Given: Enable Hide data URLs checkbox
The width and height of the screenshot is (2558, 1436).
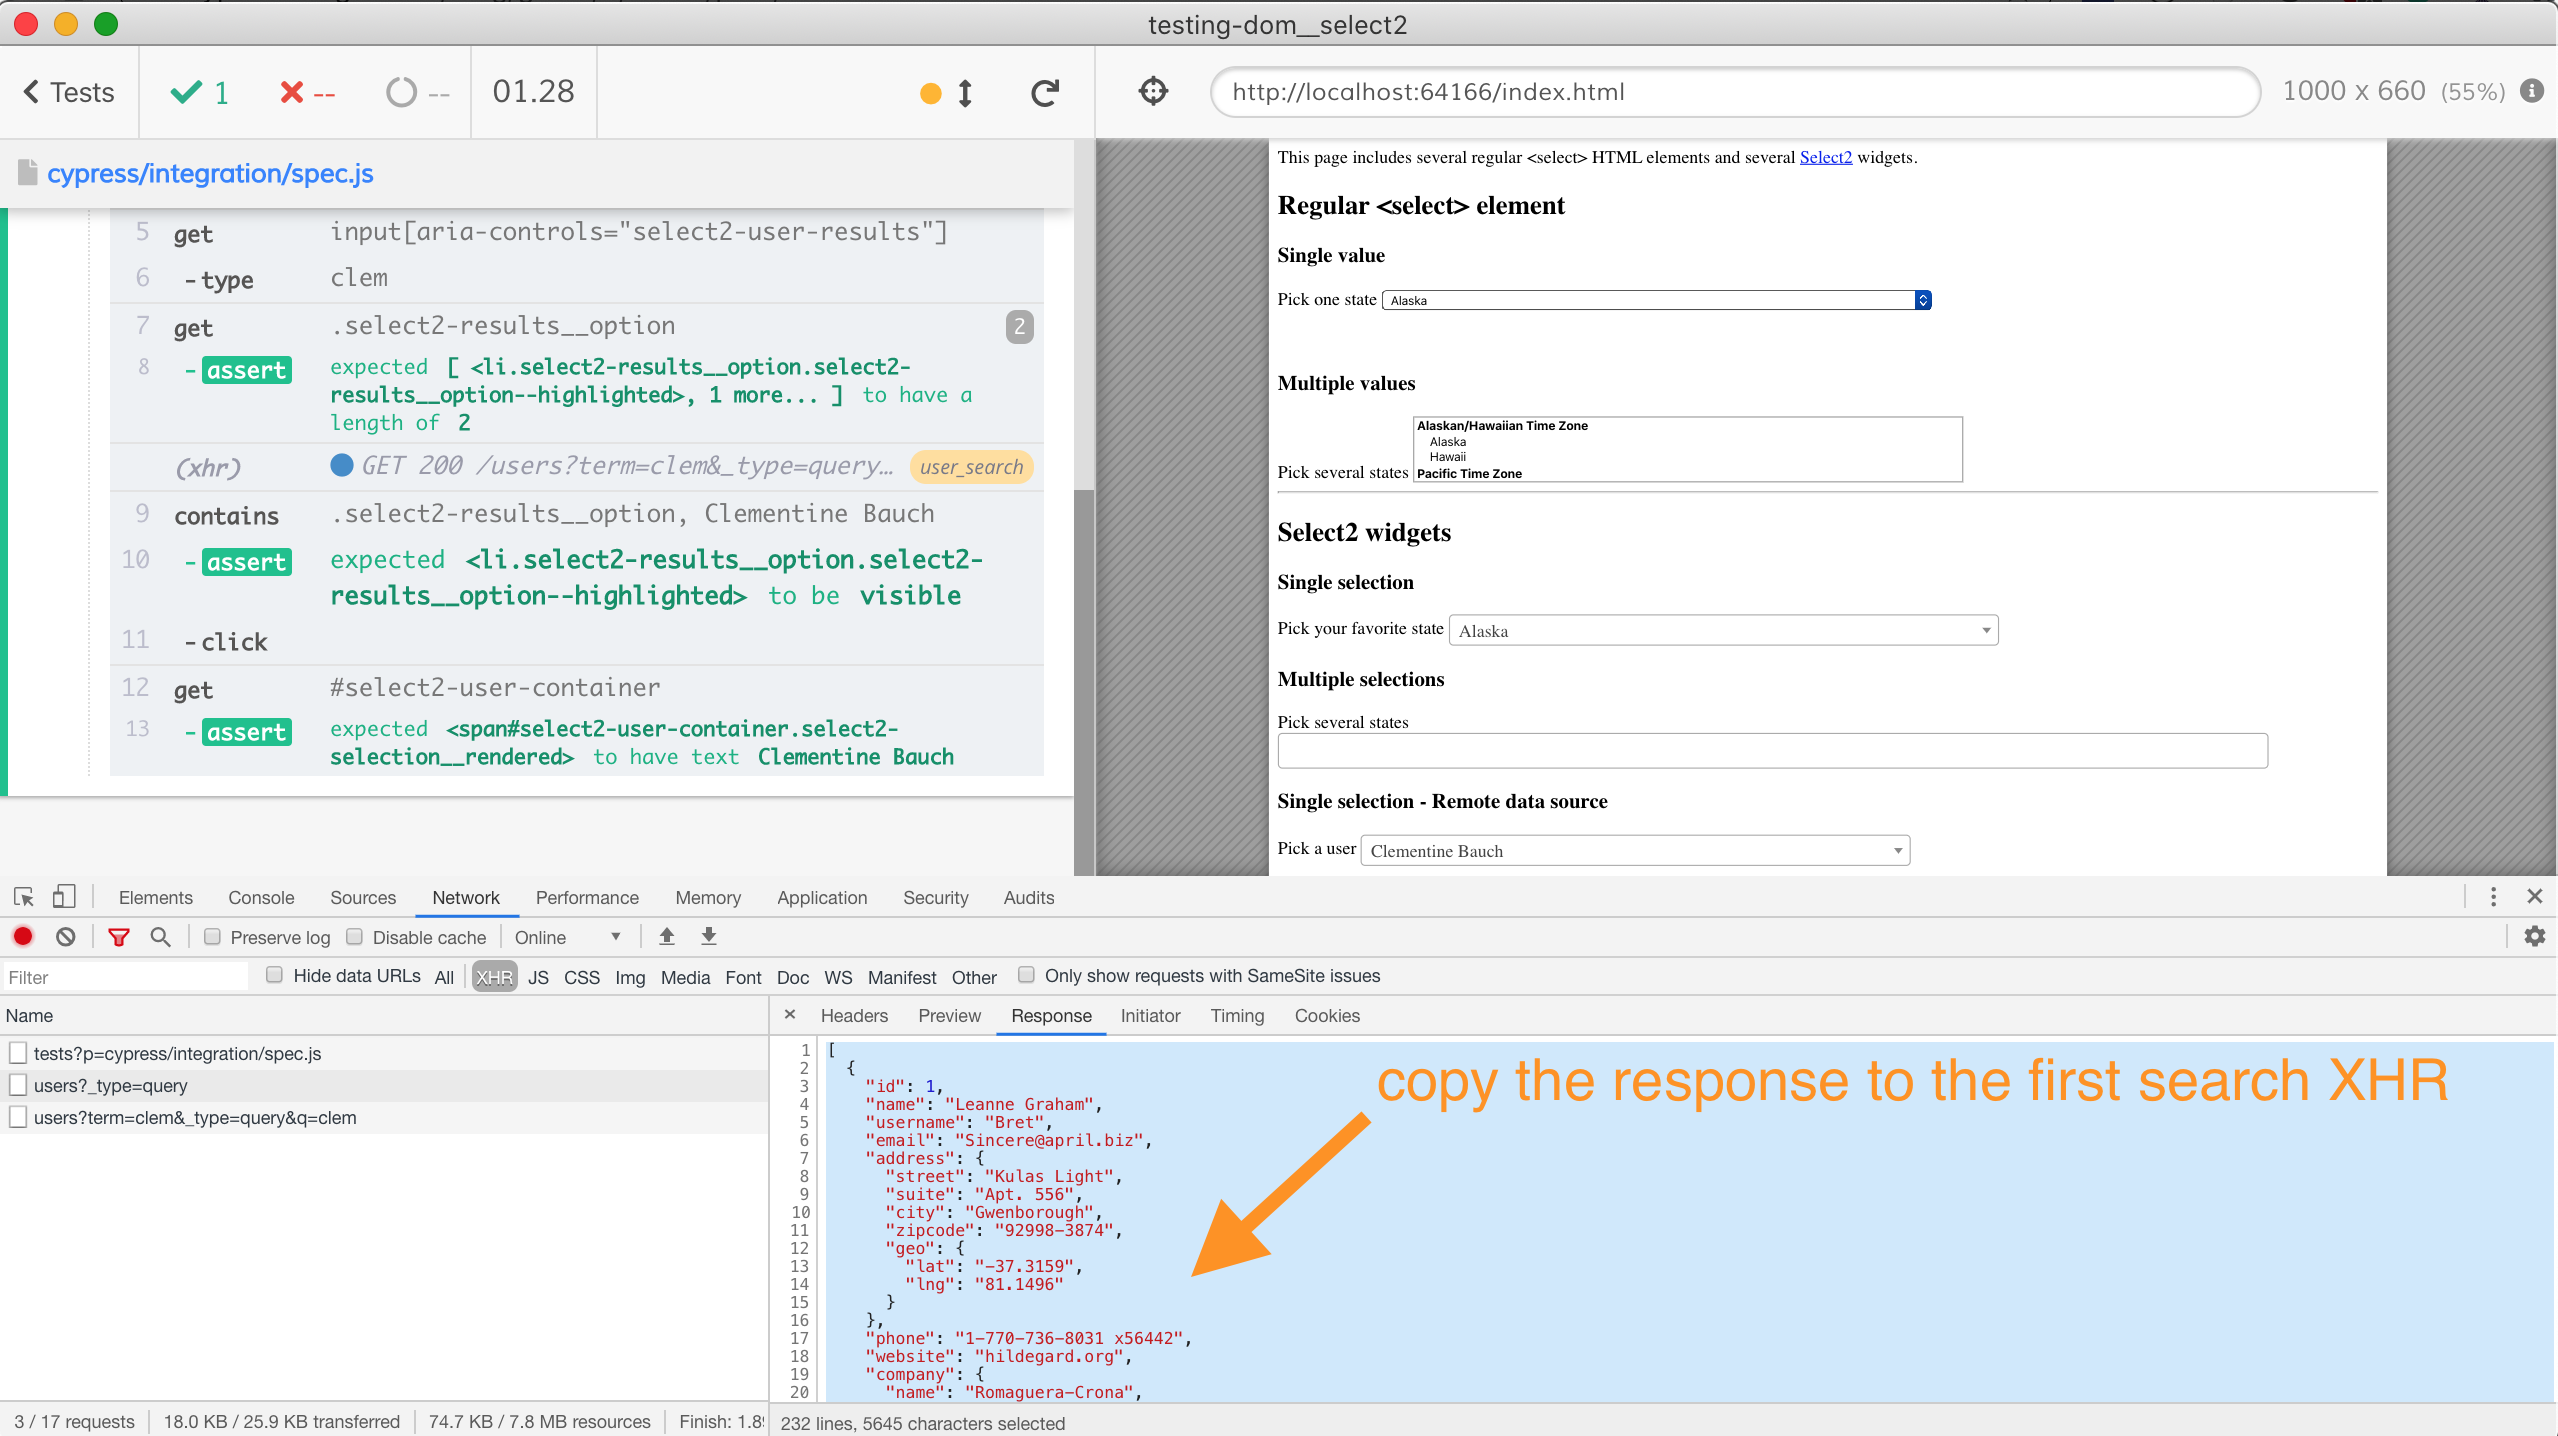Looking at the screenshot, I should click(274, 975).
